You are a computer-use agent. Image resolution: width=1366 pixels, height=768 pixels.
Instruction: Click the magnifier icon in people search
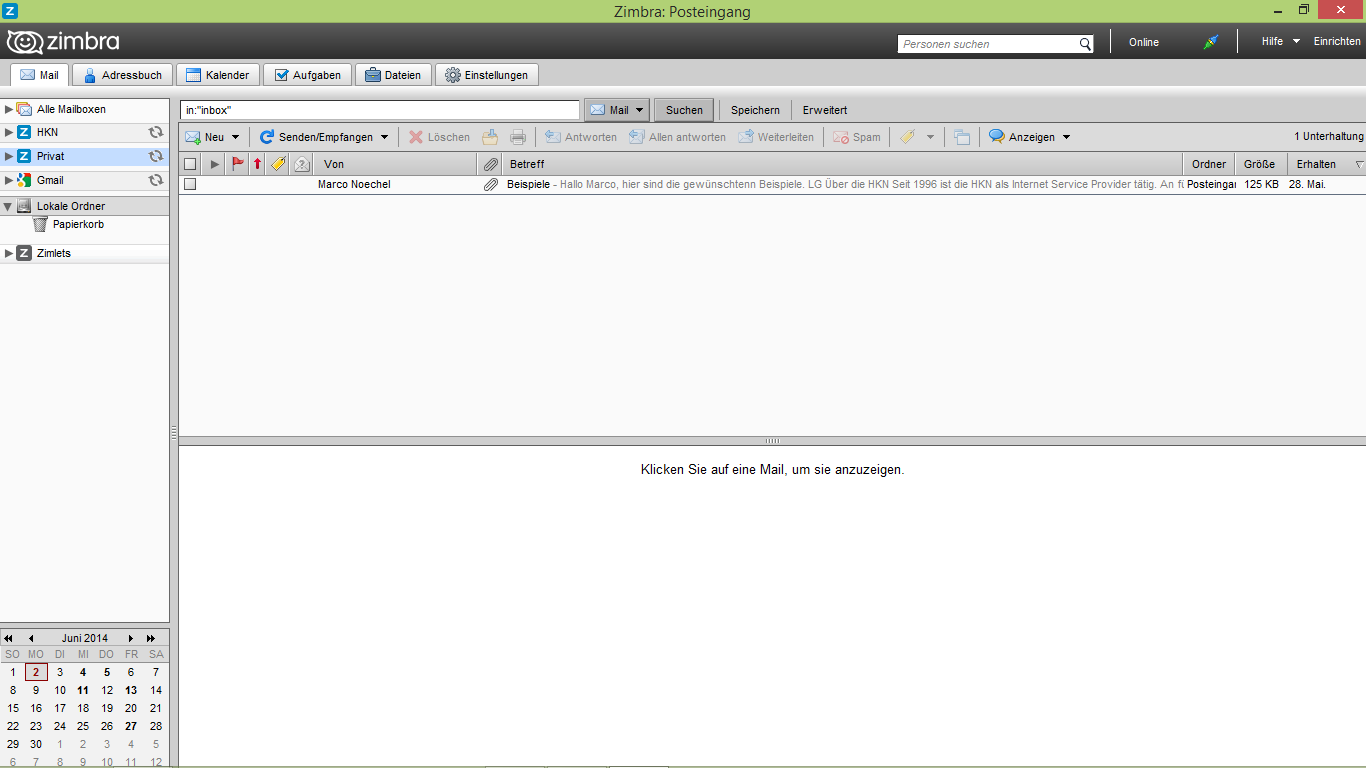(1085, 44)
